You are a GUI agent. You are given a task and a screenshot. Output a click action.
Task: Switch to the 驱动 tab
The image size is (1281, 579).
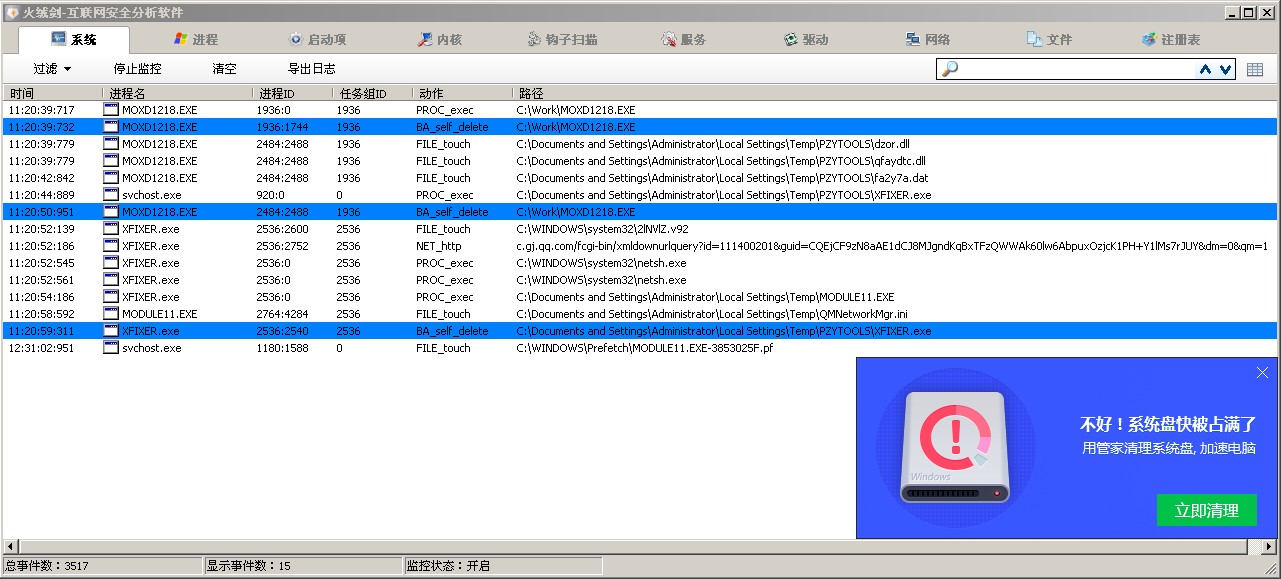[806, 40]
